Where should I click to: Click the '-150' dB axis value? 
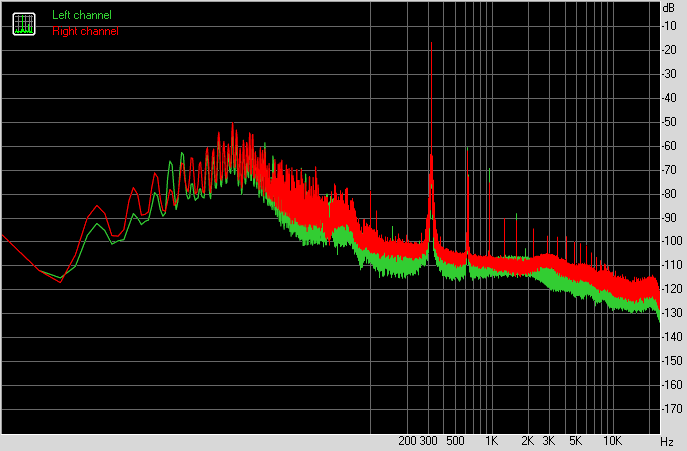[672, 361]
